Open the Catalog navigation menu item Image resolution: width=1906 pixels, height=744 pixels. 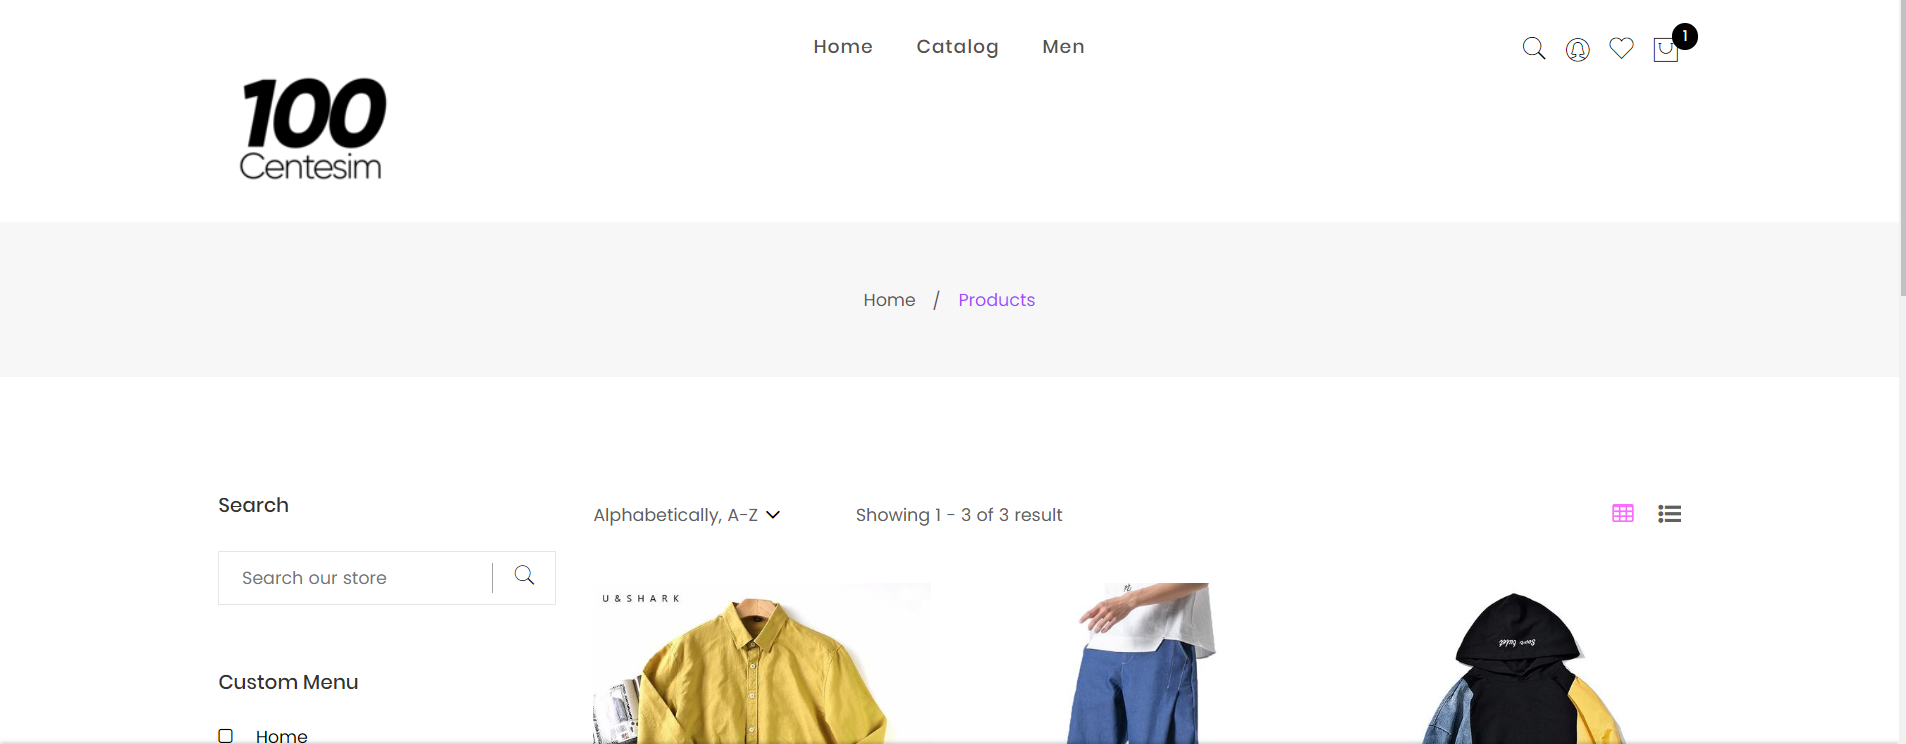[x=957, y=47]
